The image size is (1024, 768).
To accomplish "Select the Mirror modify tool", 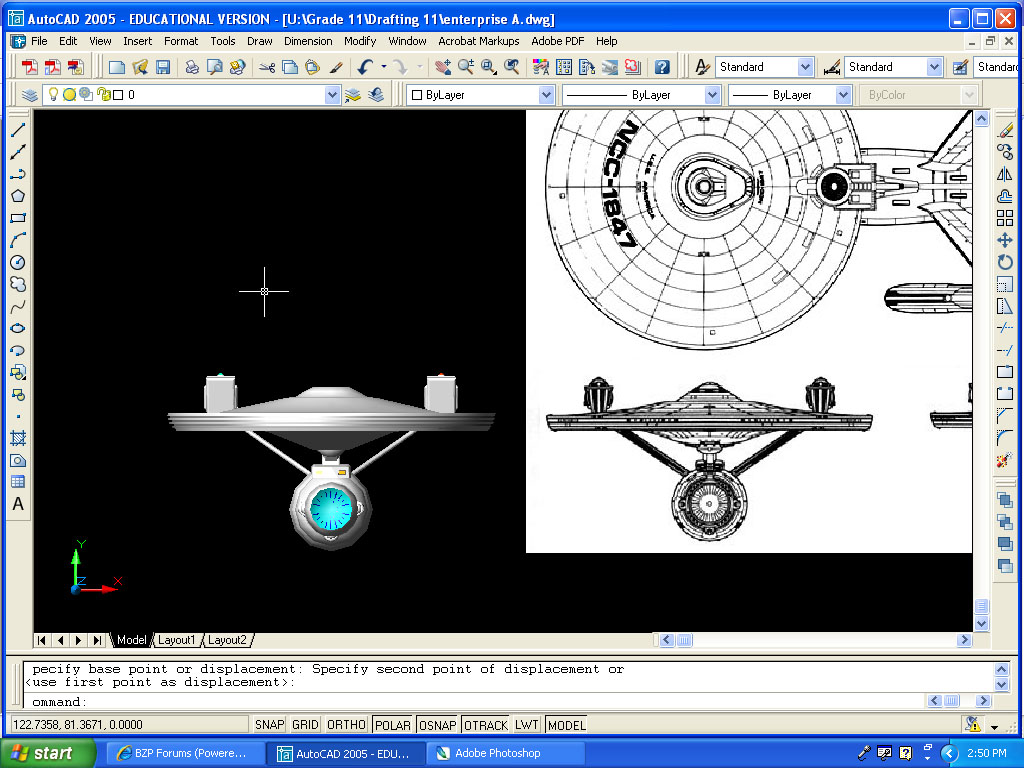I will [1005, 174].
